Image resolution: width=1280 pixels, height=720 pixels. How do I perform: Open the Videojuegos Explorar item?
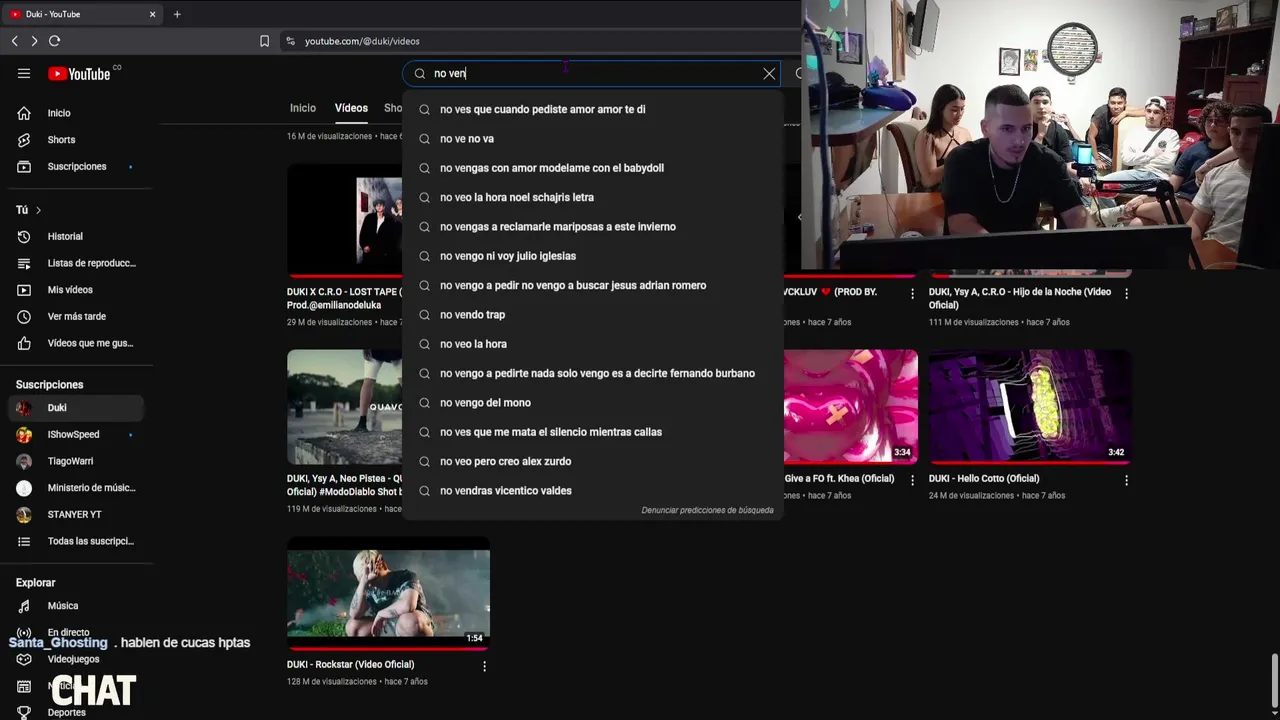[76, 659]
